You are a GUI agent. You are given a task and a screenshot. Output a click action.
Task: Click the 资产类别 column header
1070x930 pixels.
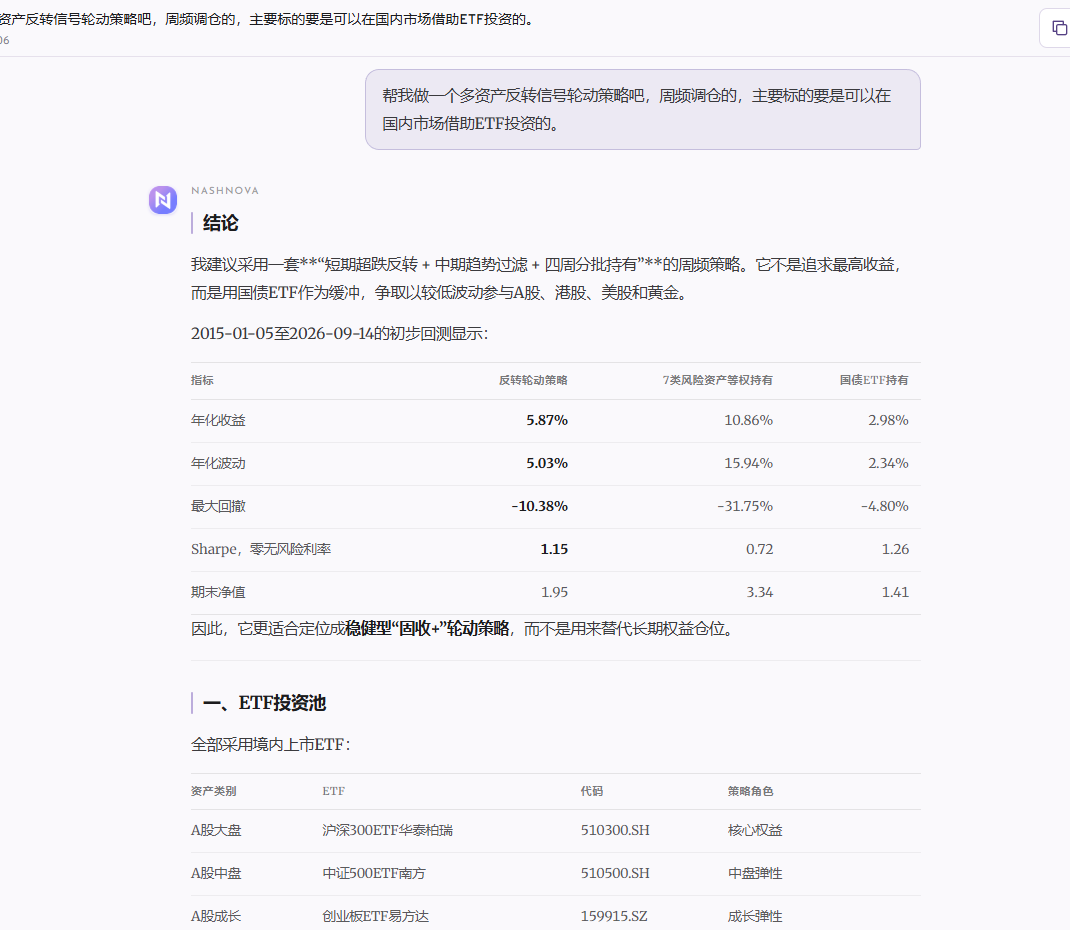(214, 791)
